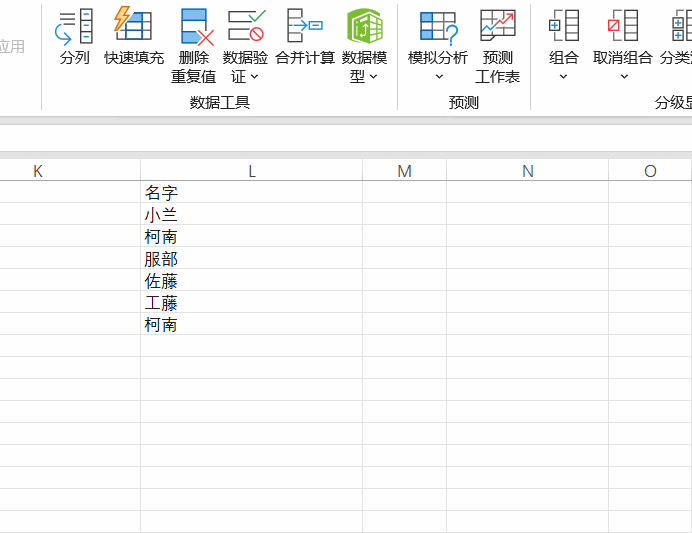Open the 取消组合 (Ungroup) dropdown arrow
Screen dimensions: 692x533
623,77
